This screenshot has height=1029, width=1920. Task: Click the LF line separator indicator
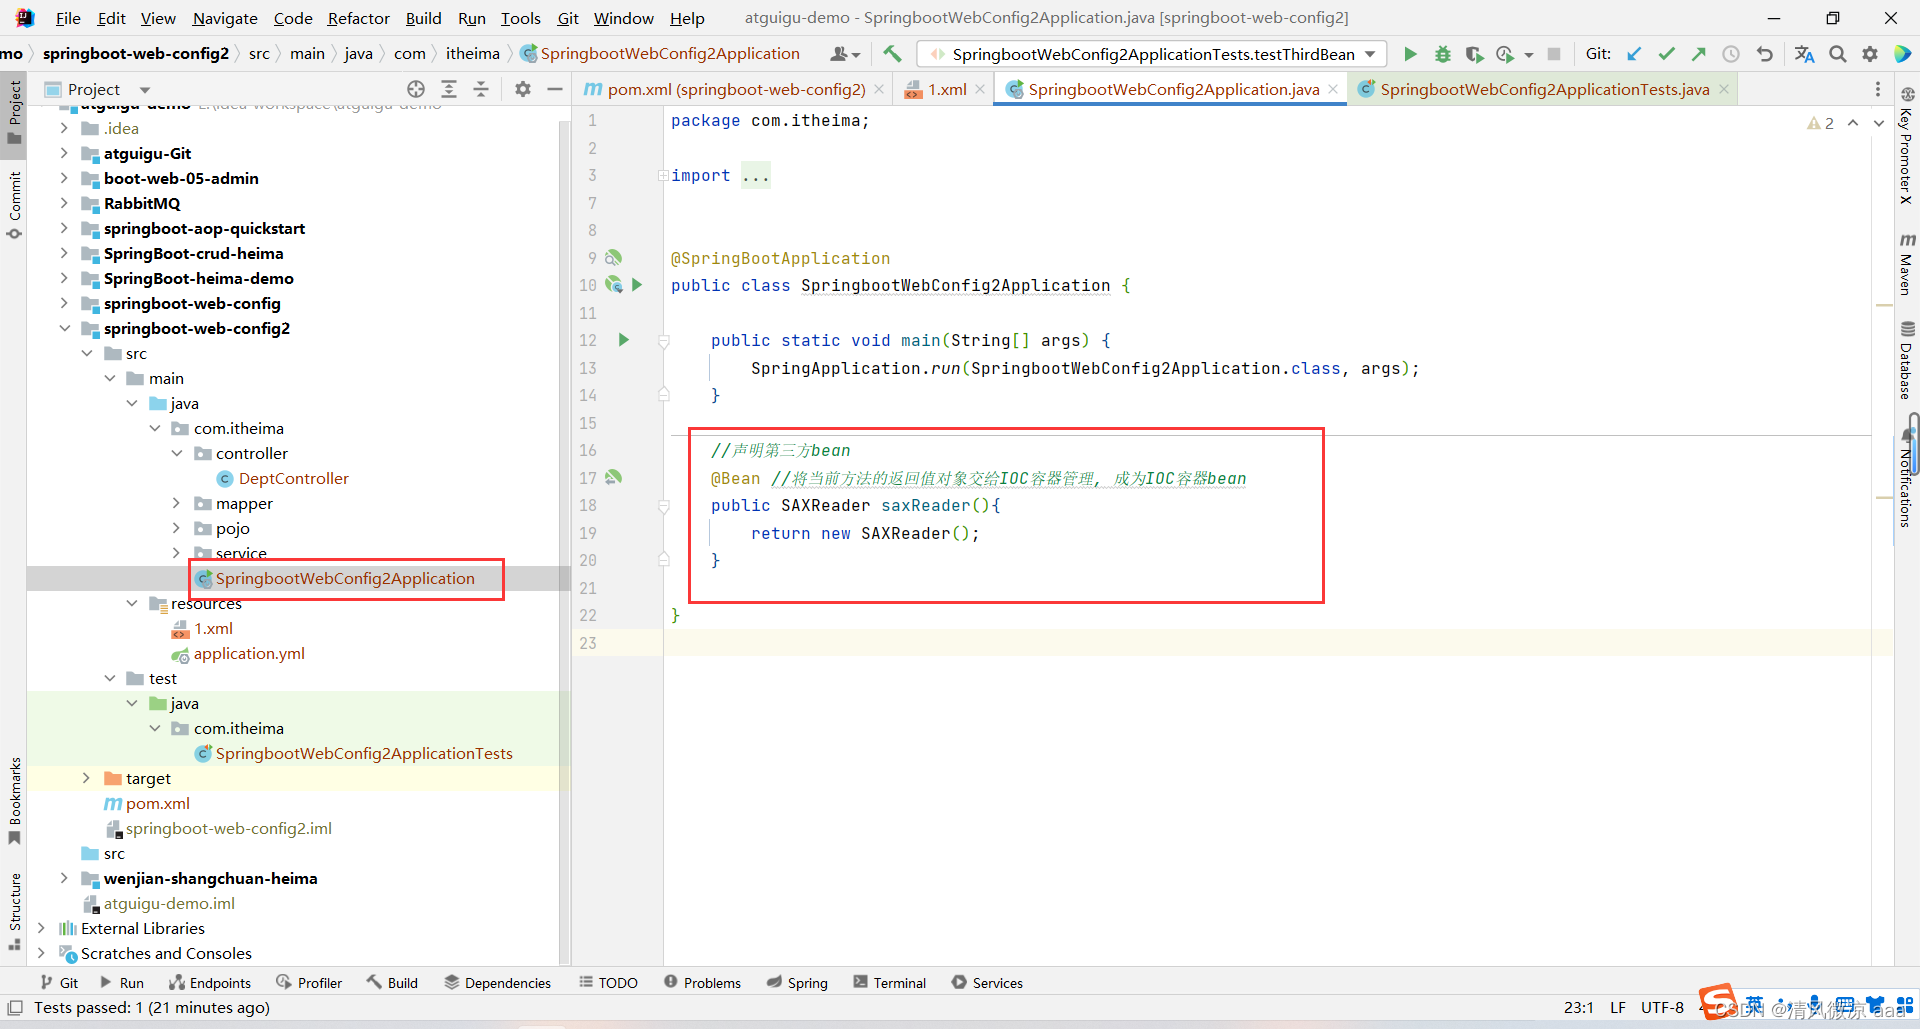click(1617, 1007)
